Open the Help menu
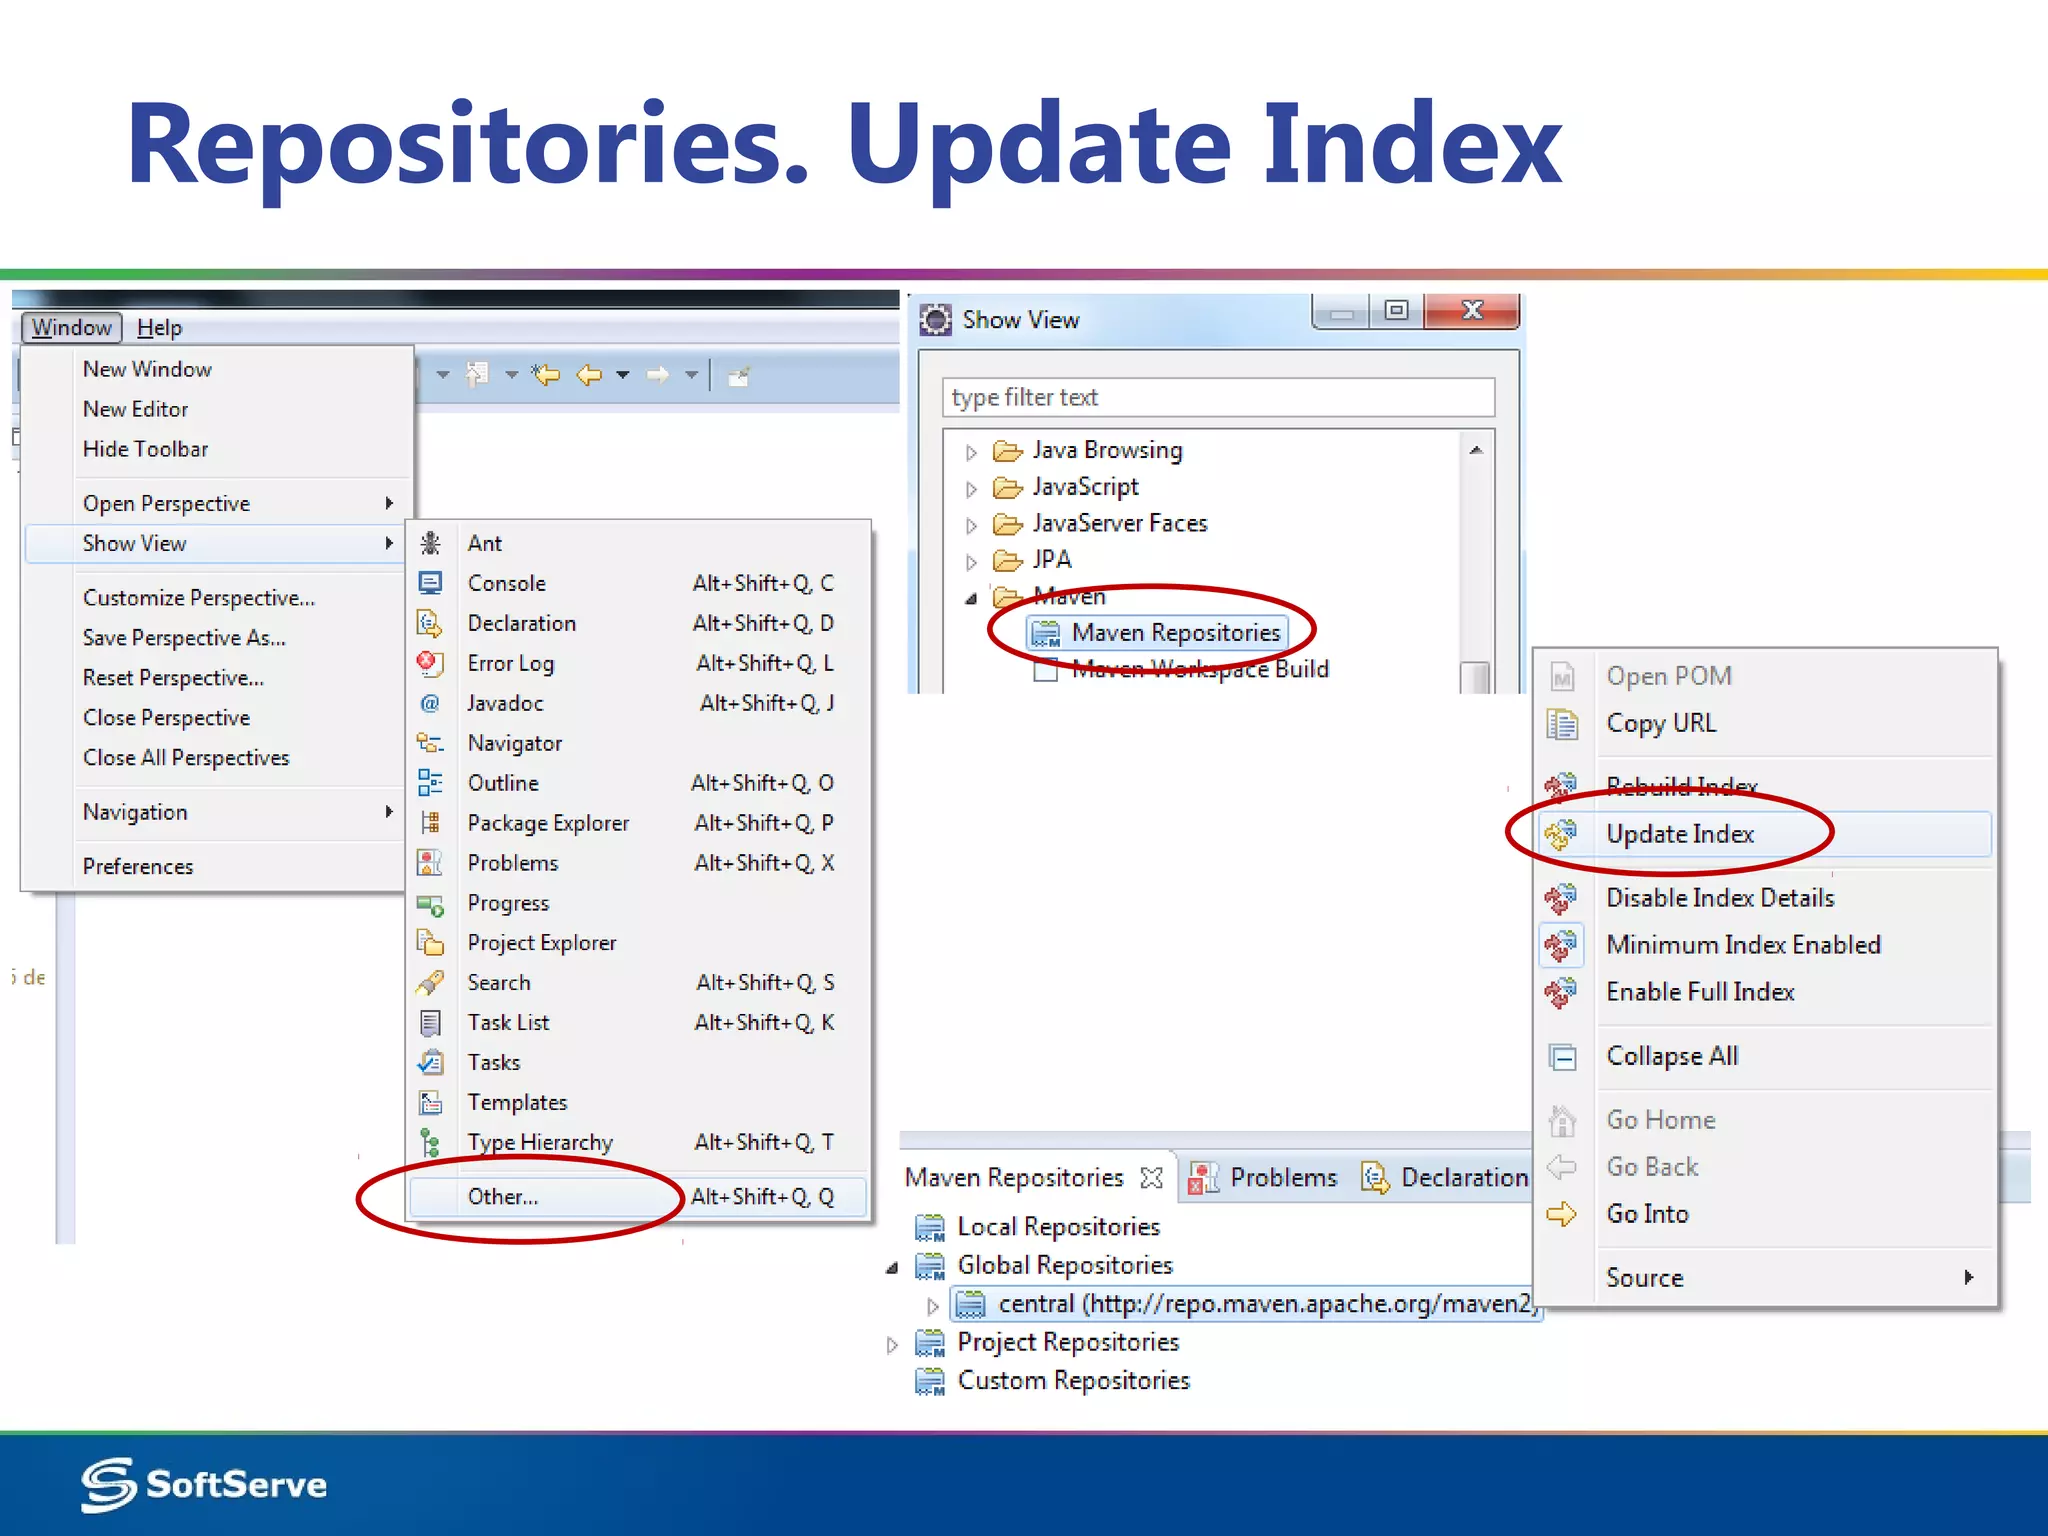The image size is (2048, 1536). pos(159,327)
